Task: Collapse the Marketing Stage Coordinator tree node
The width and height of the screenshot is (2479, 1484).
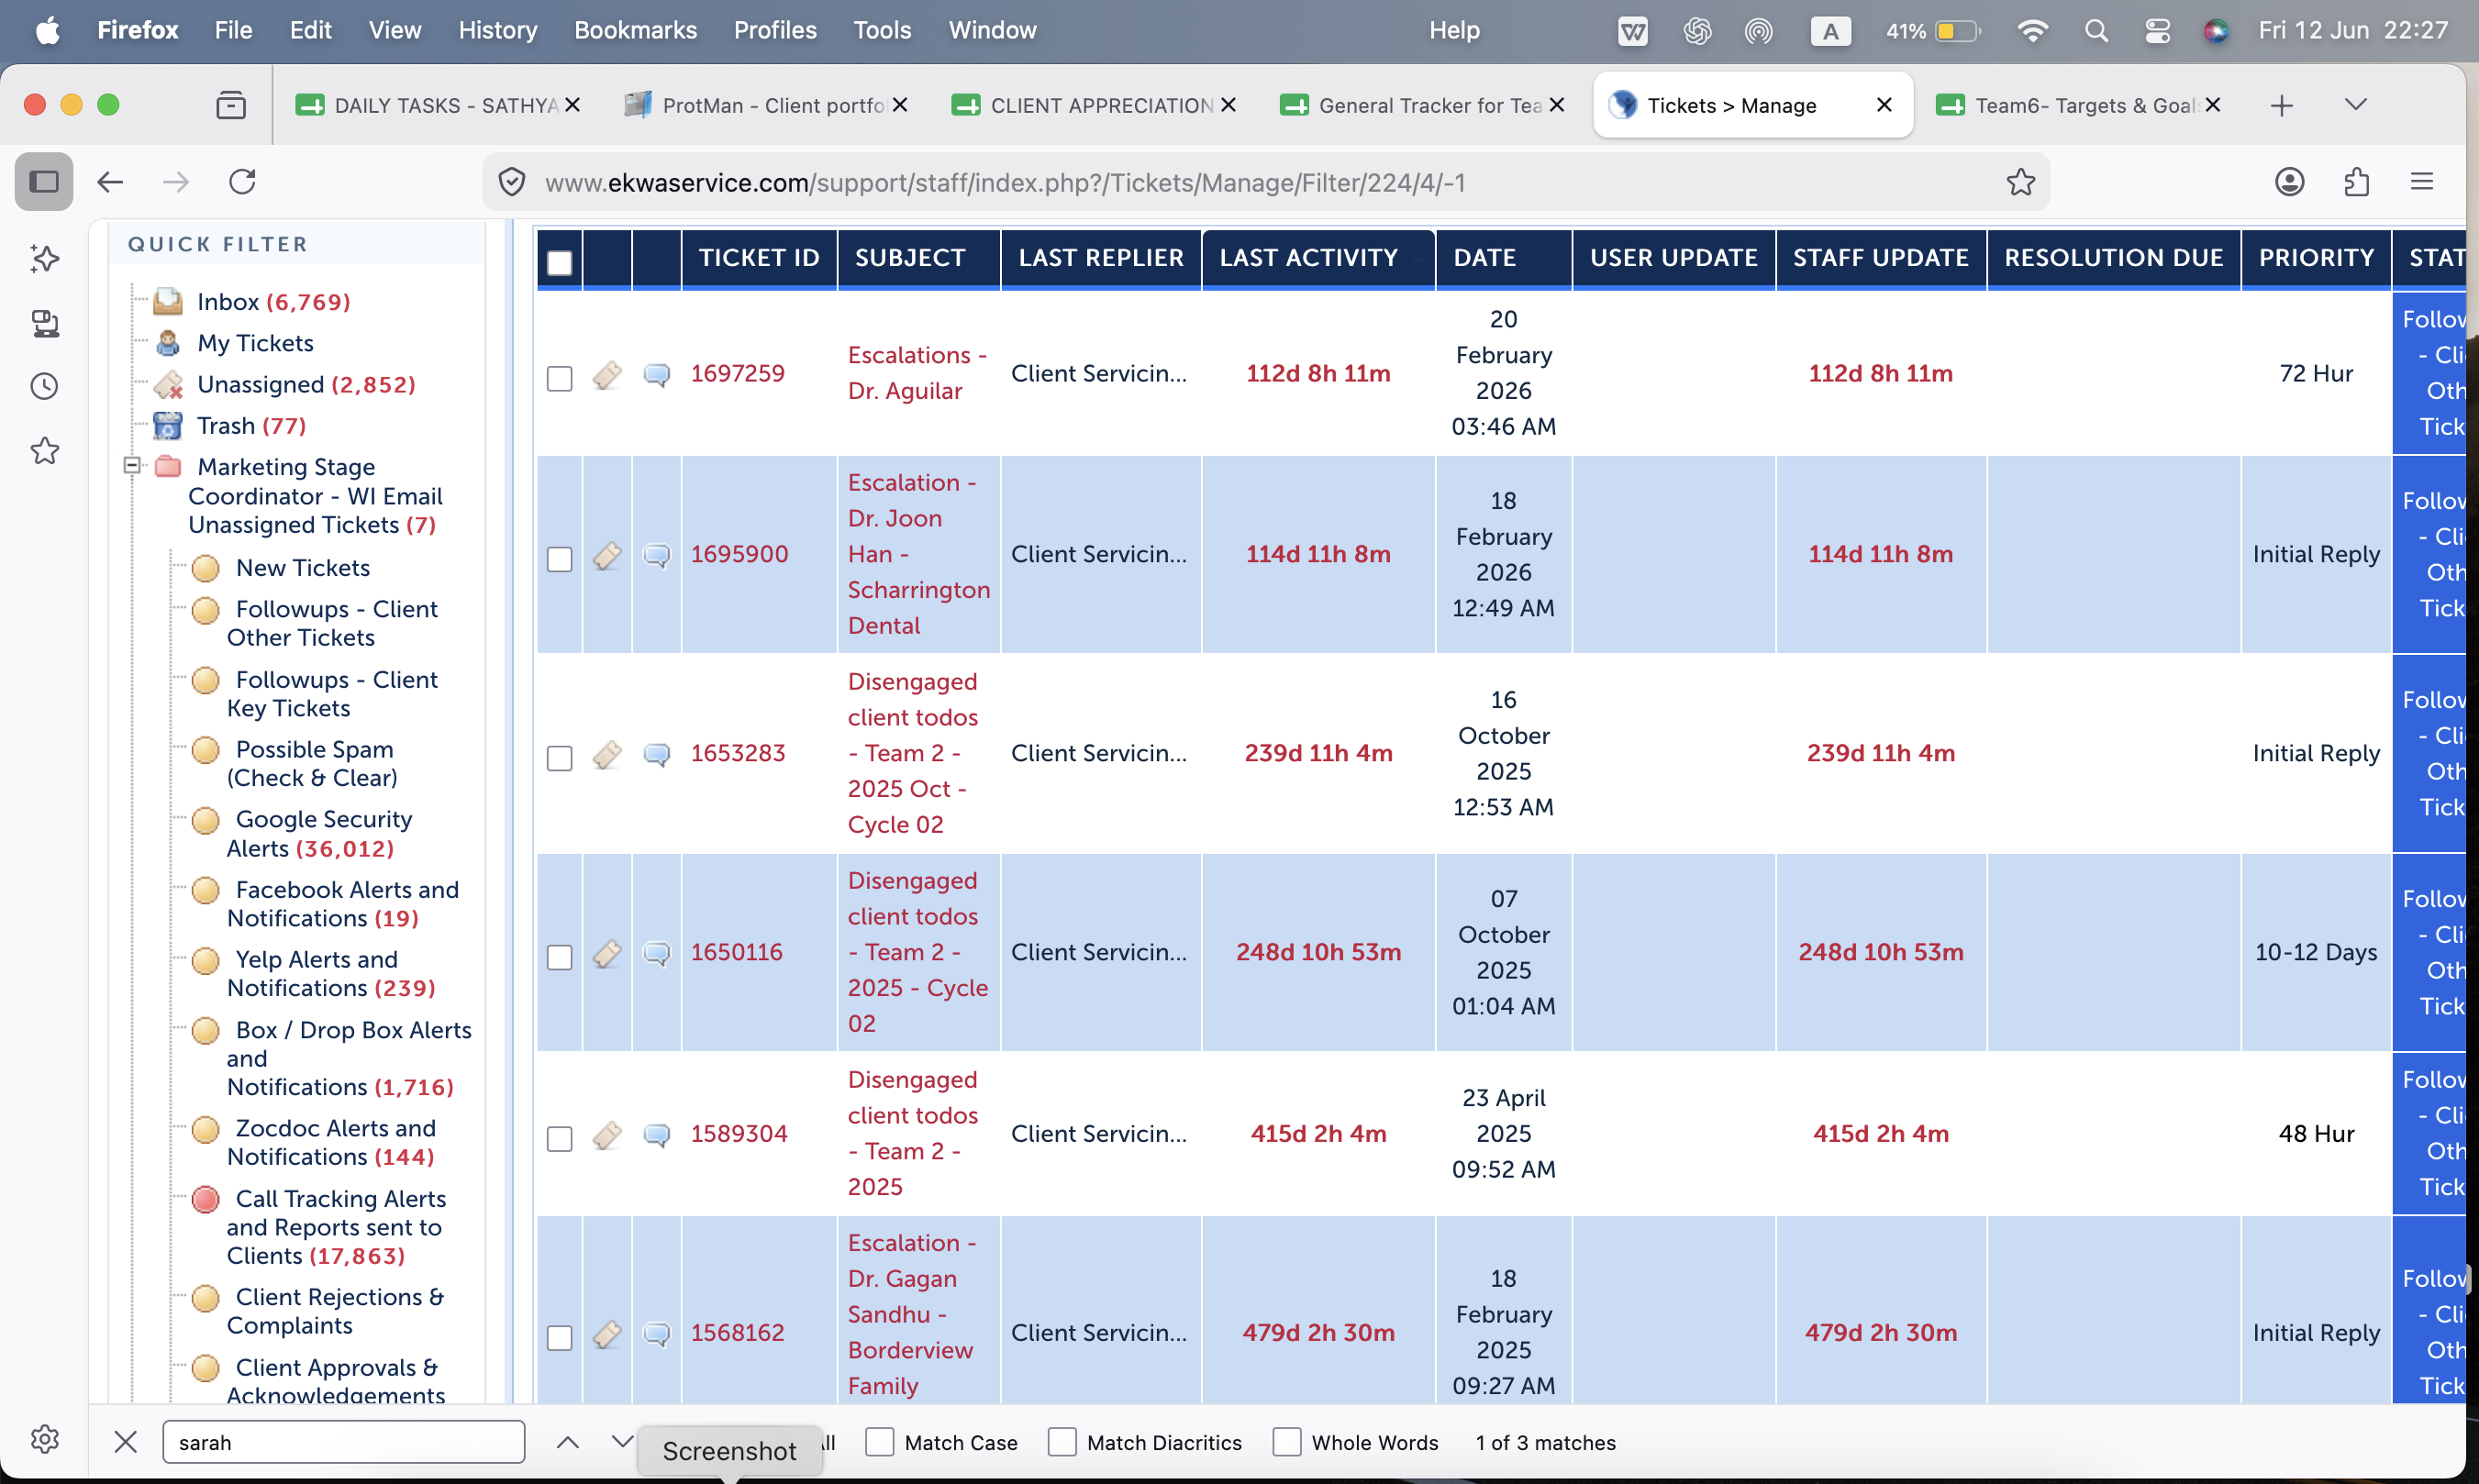Action: click(131, 465)
